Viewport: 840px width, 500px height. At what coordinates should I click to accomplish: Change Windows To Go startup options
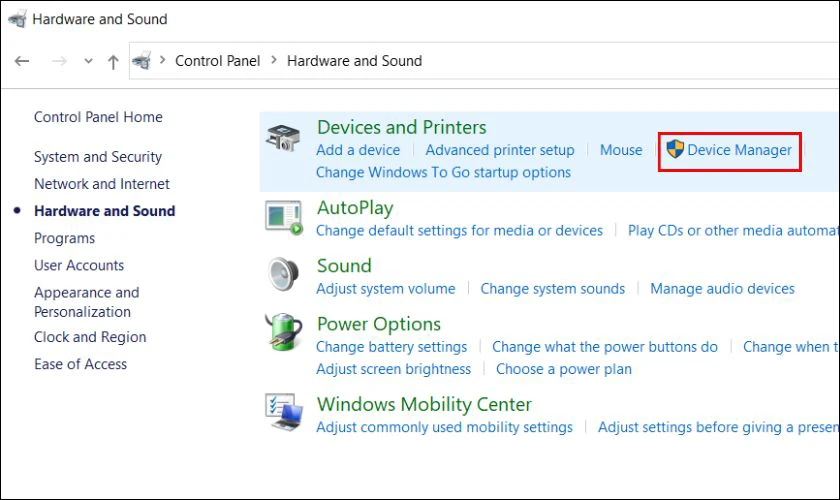(x=443, y=173)
